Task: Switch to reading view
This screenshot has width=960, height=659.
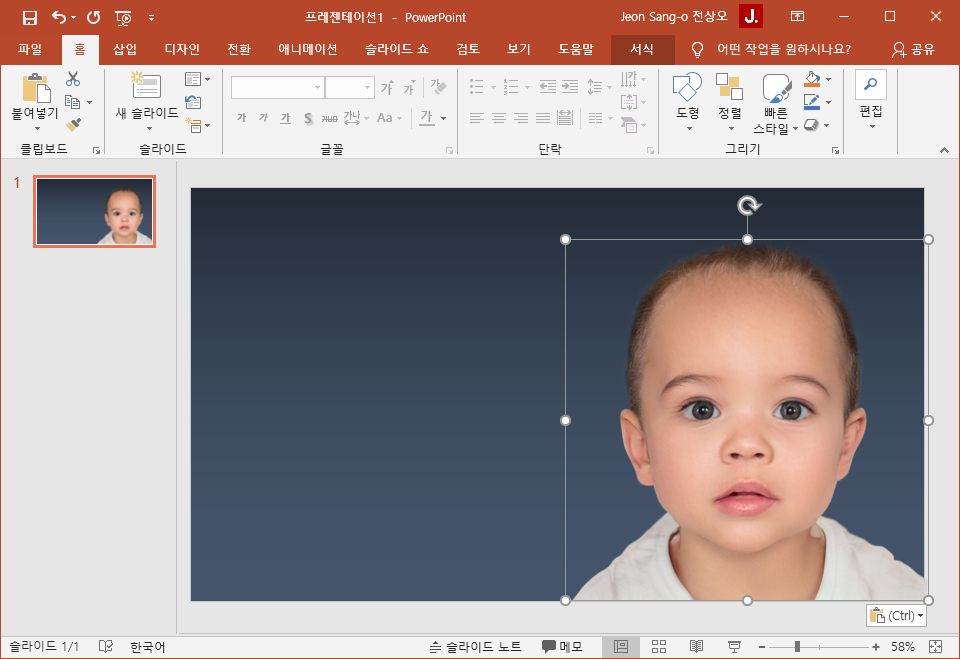Action: [696, 646]
